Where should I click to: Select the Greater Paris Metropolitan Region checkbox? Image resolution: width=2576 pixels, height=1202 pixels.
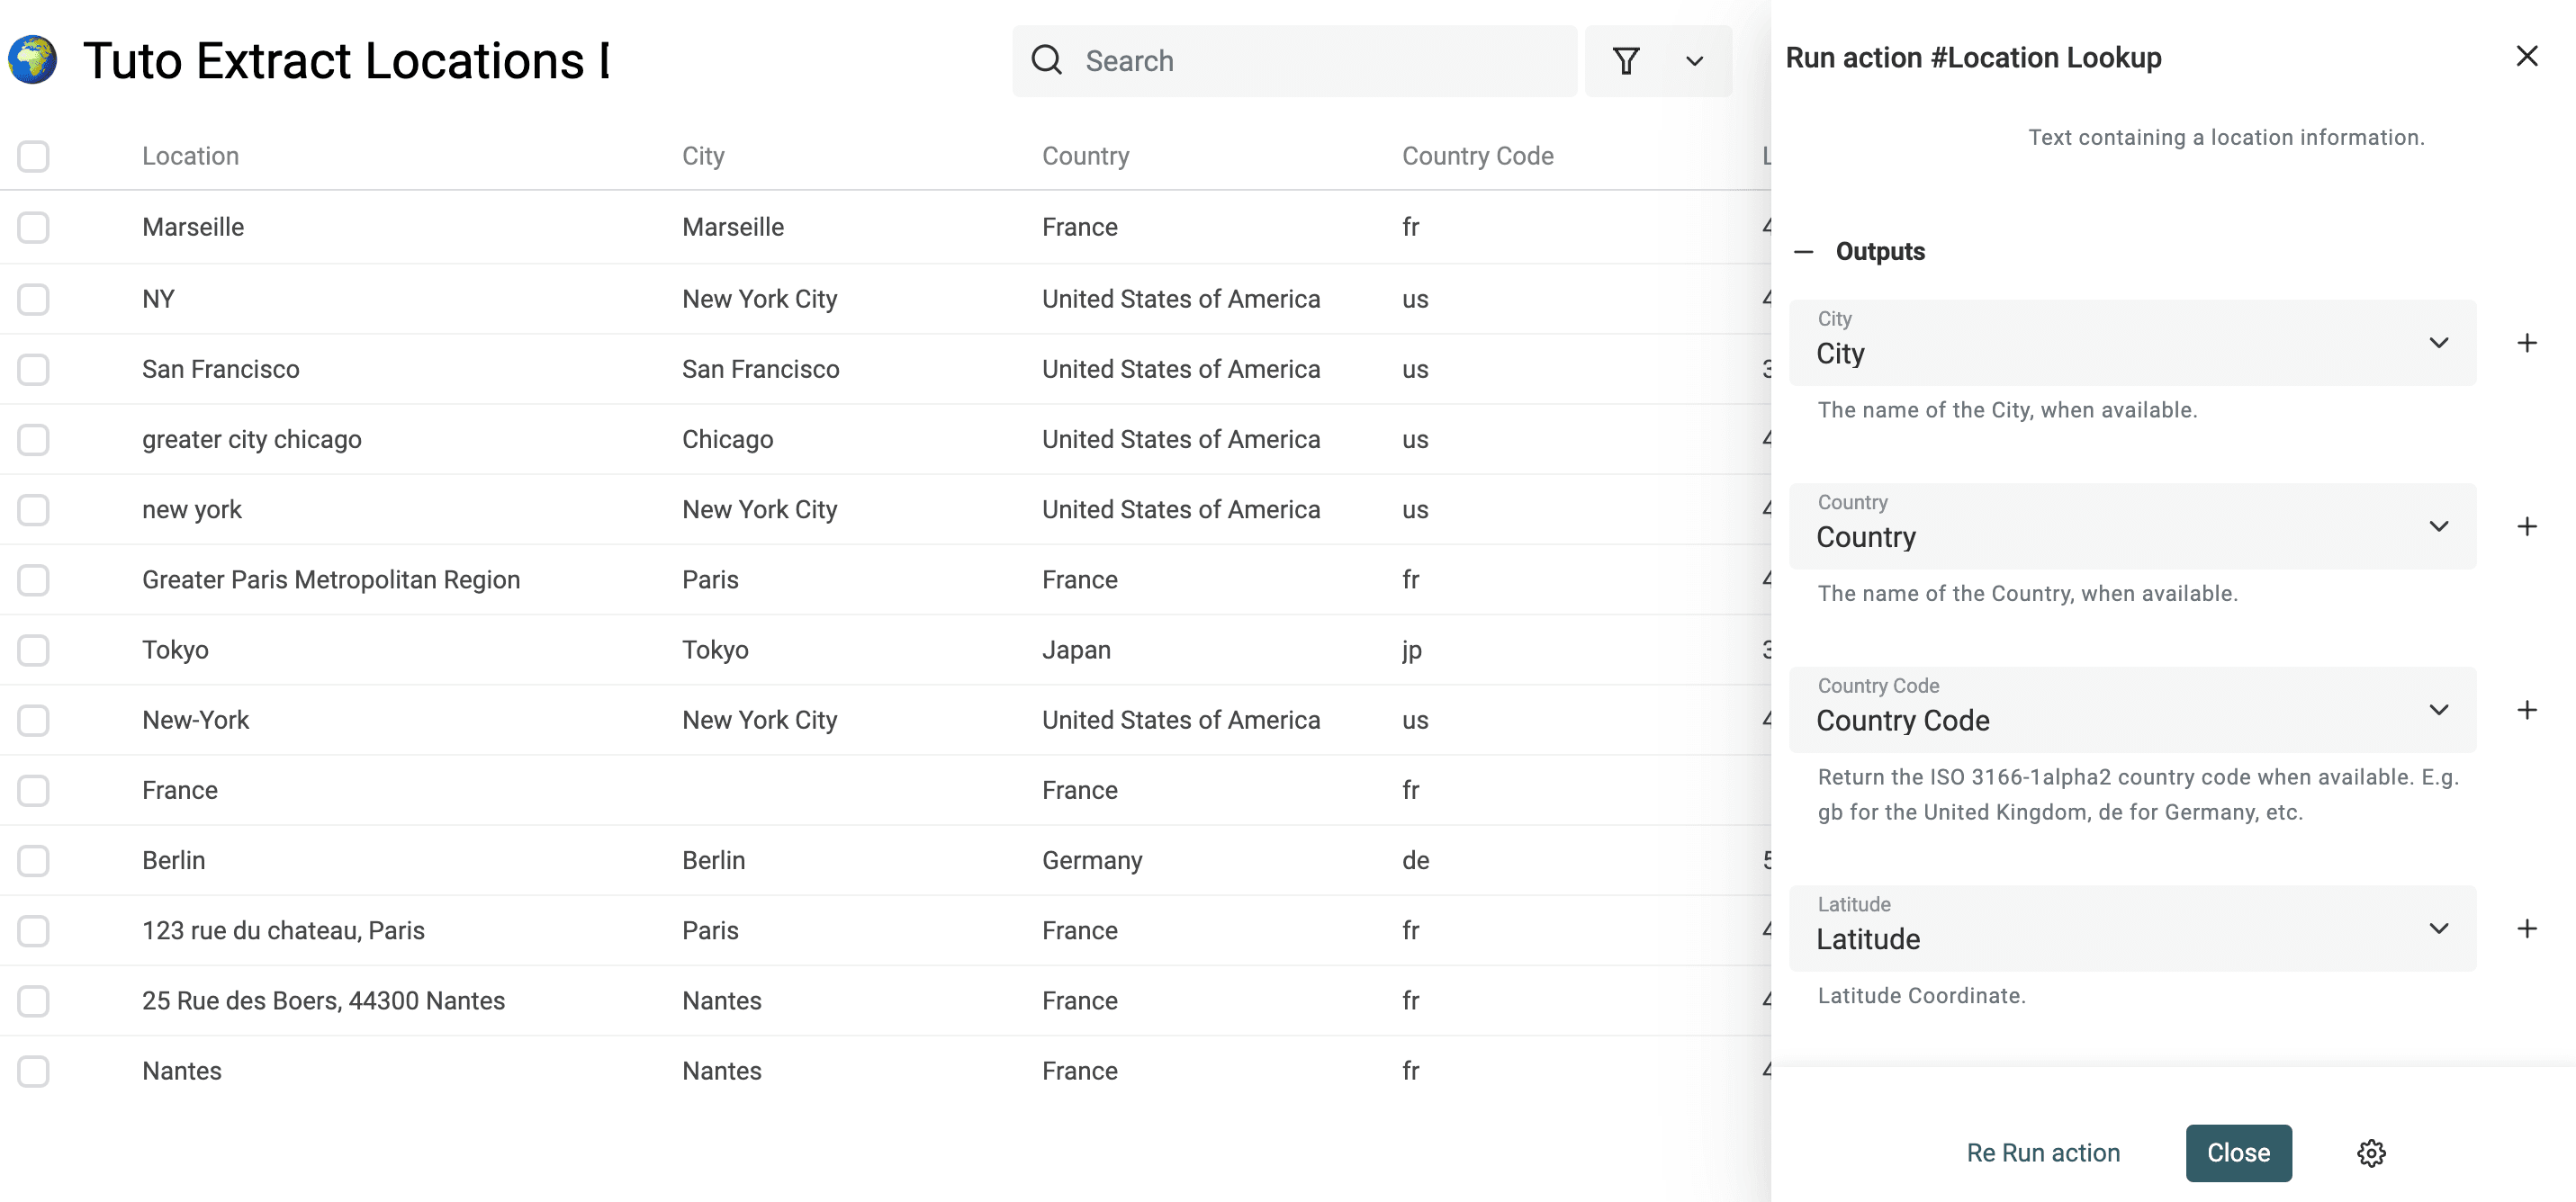click(33, 580)
